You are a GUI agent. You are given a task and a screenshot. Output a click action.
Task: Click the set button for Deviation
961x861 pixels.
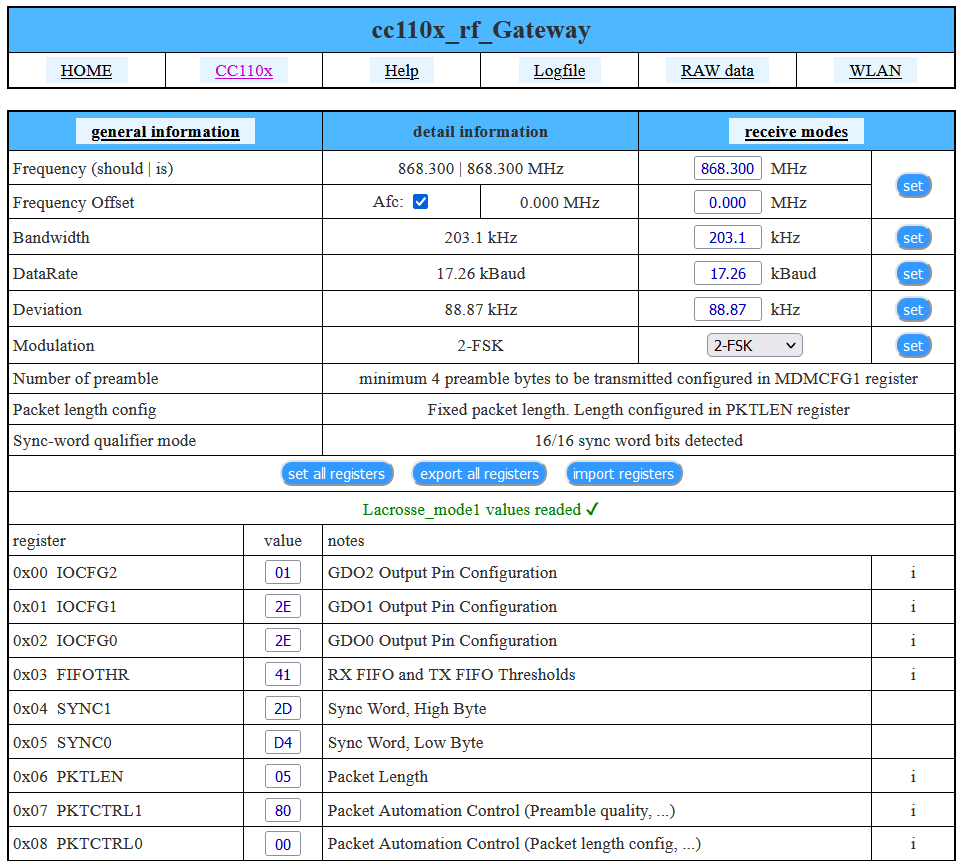click(913, 309)
